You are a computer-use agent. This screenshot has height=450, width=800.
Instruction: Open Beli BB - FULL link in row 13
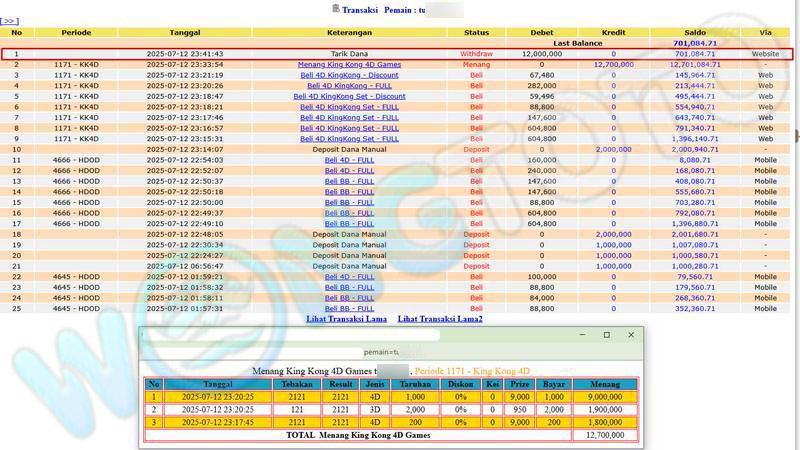tap(349, 181)
